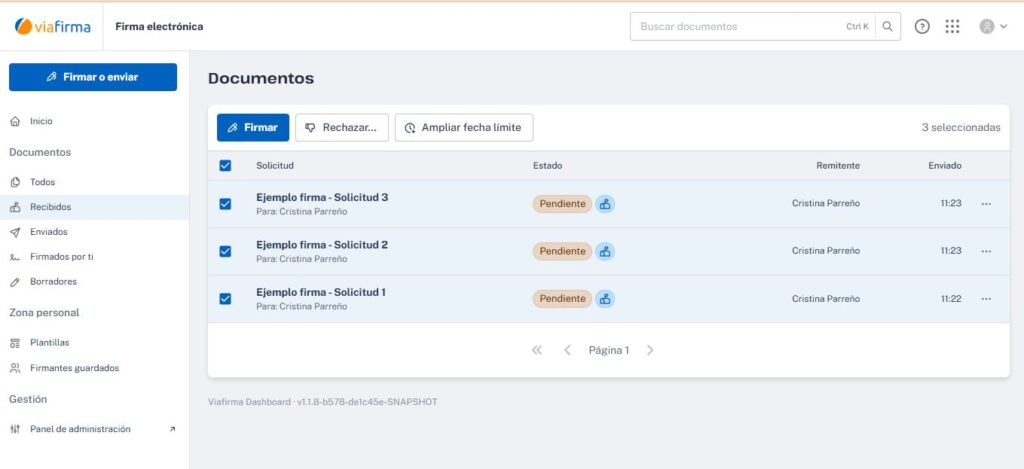The width and height of the screenshot is (1024, 469).
Task: Deselect Ejemplo firma - Solicitud 1 checkbox
Action: pyautogui.click(x=225, y=299)
